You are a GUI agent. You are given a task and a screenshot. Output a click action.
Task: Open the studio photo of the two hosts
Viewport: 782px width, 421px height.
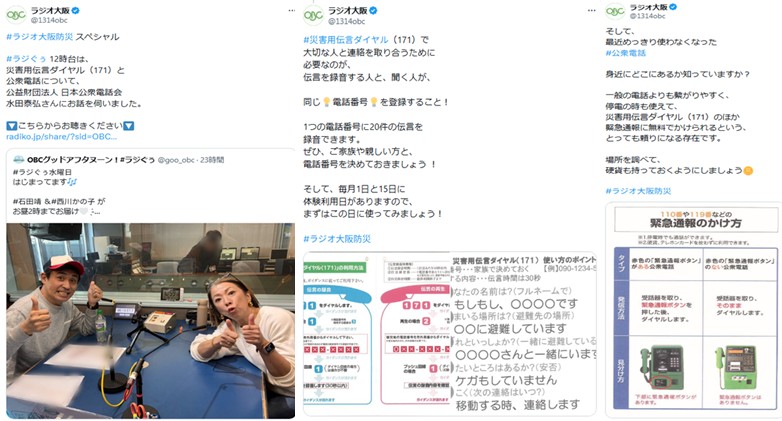point(151,320)
